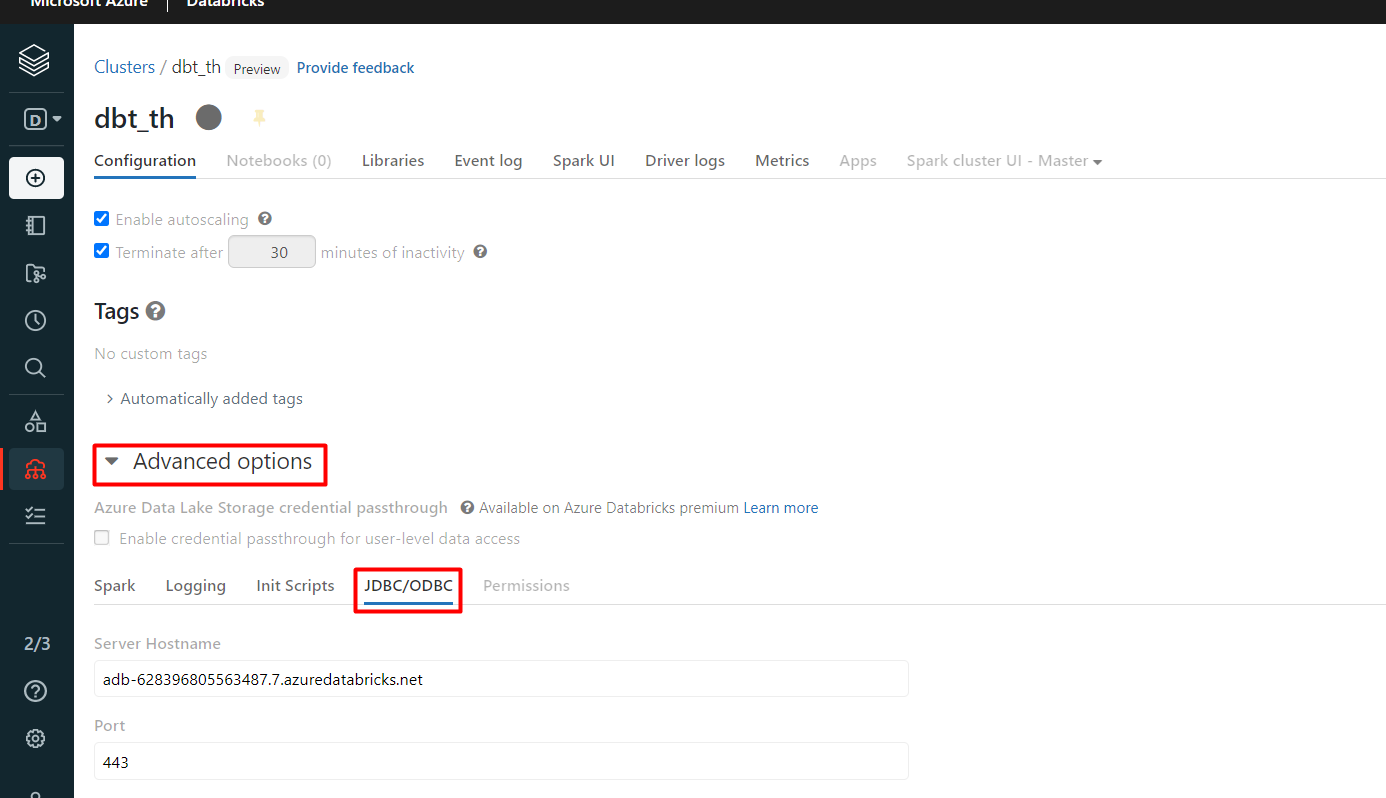Click the Create plus icon in sidebar
Viewport: 1386px width, 798px height.
35,178
